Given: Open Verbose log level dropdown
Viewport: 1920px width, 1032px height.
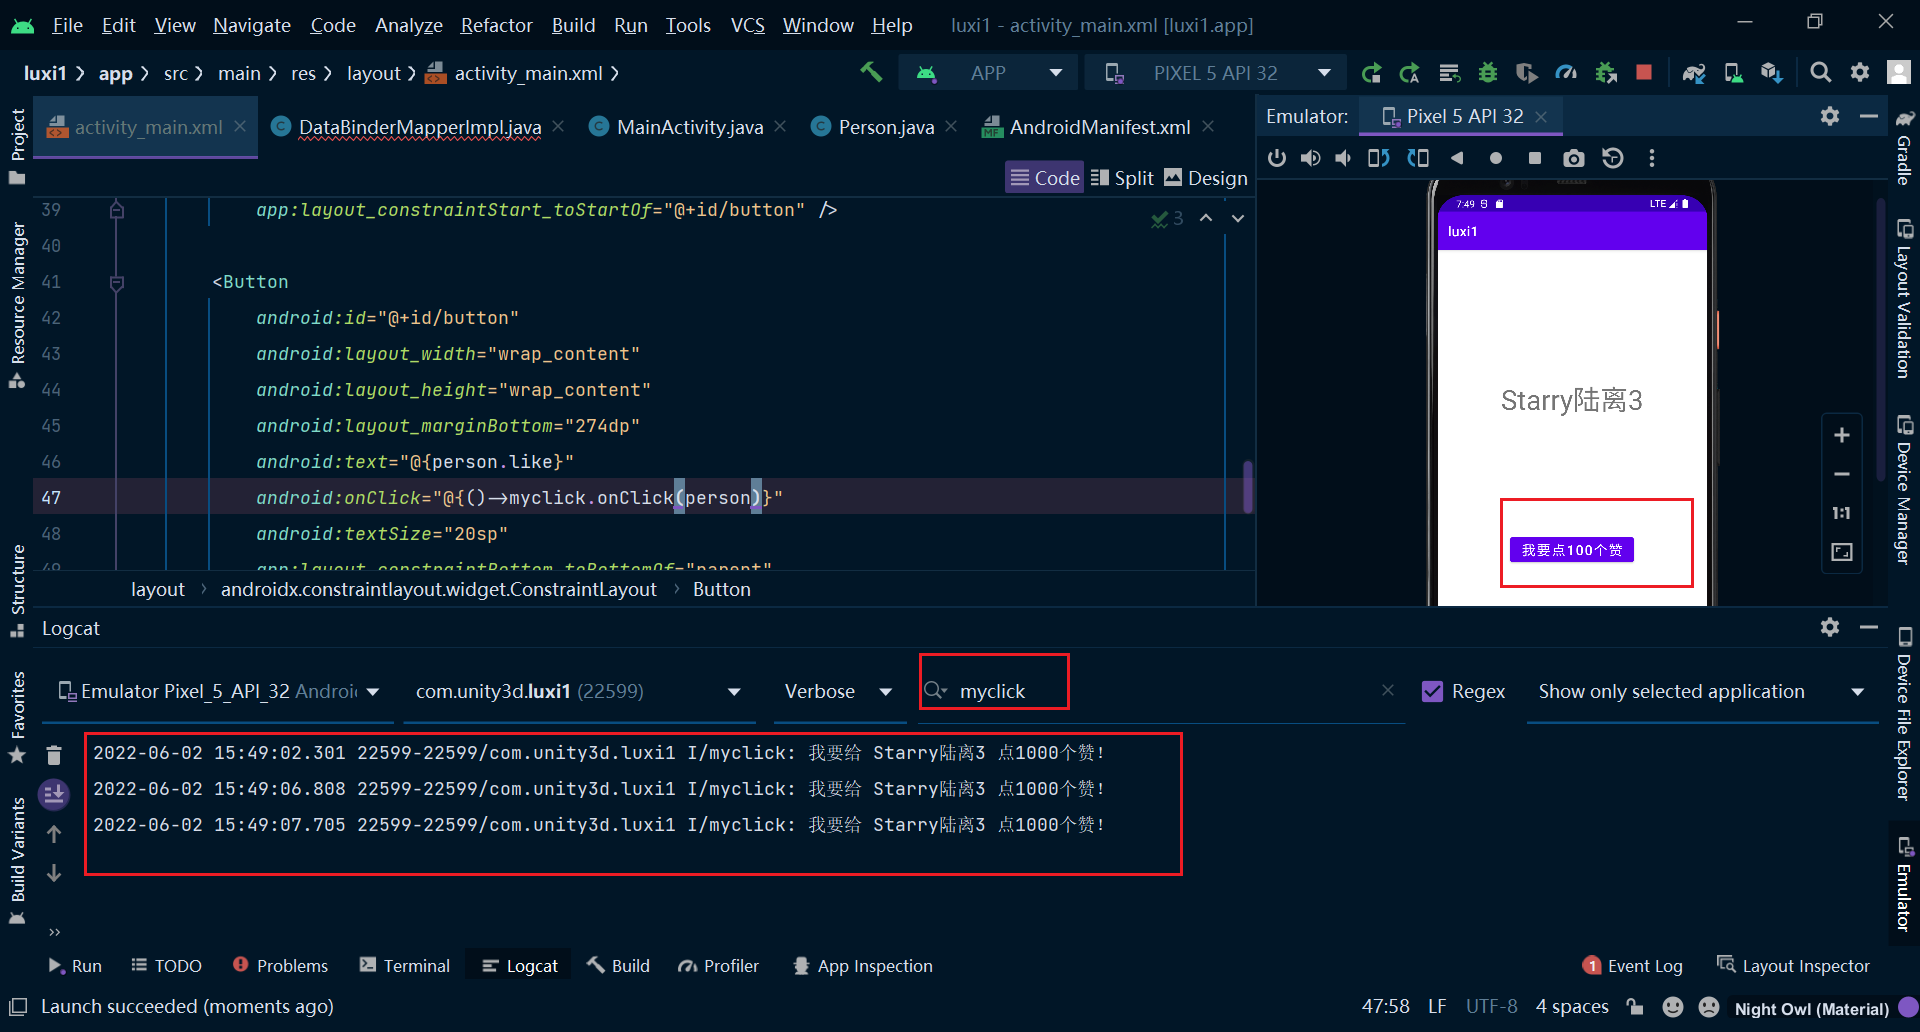Looking at the screenshot, I should (838, 691).
